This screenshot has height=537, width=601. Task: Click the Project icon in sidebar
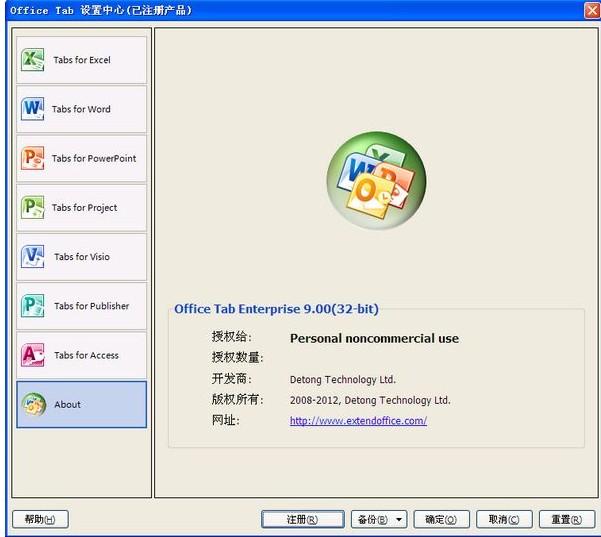pos(33,207)
